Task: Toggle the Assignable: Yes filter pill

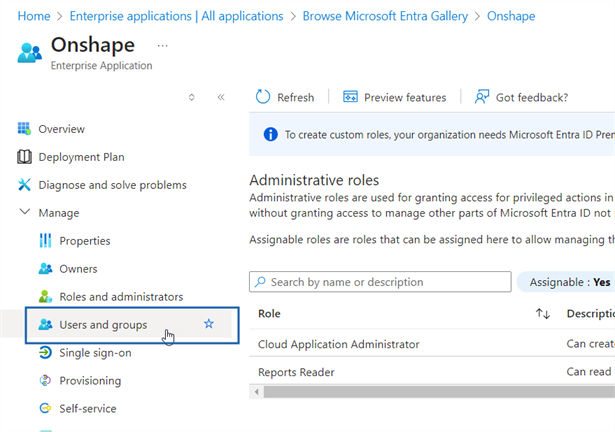Action: [x=565, y=282]
